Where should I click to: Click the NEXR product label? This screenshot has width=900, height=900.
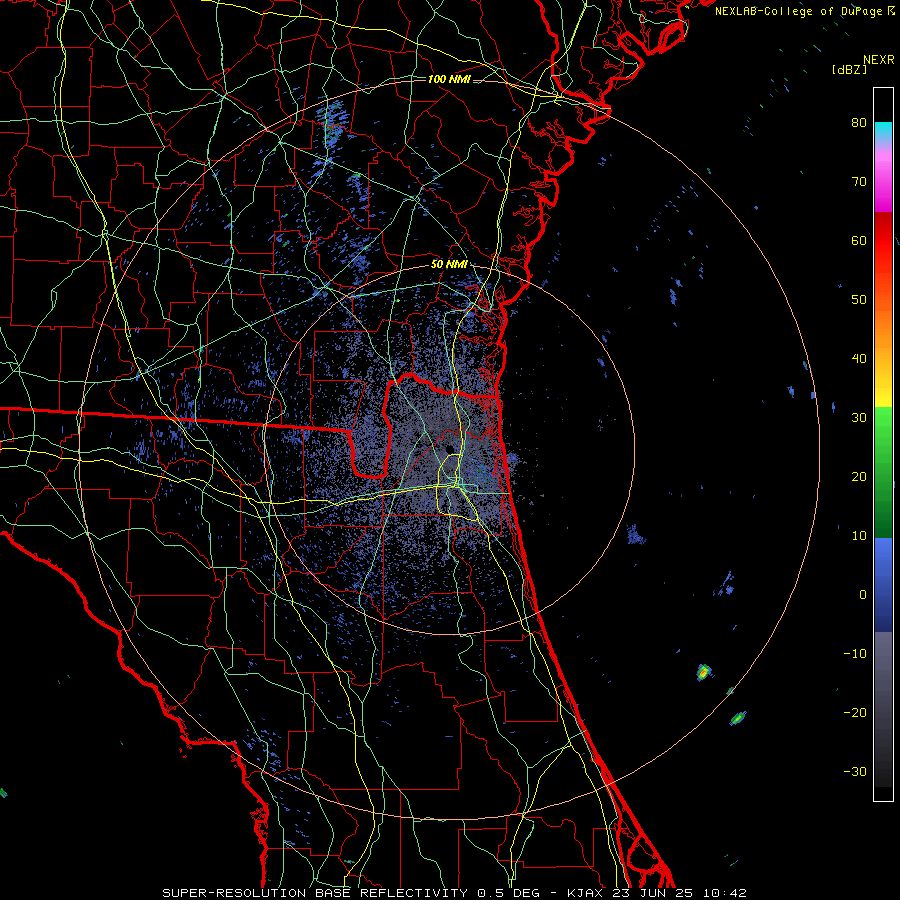point(878,60)
